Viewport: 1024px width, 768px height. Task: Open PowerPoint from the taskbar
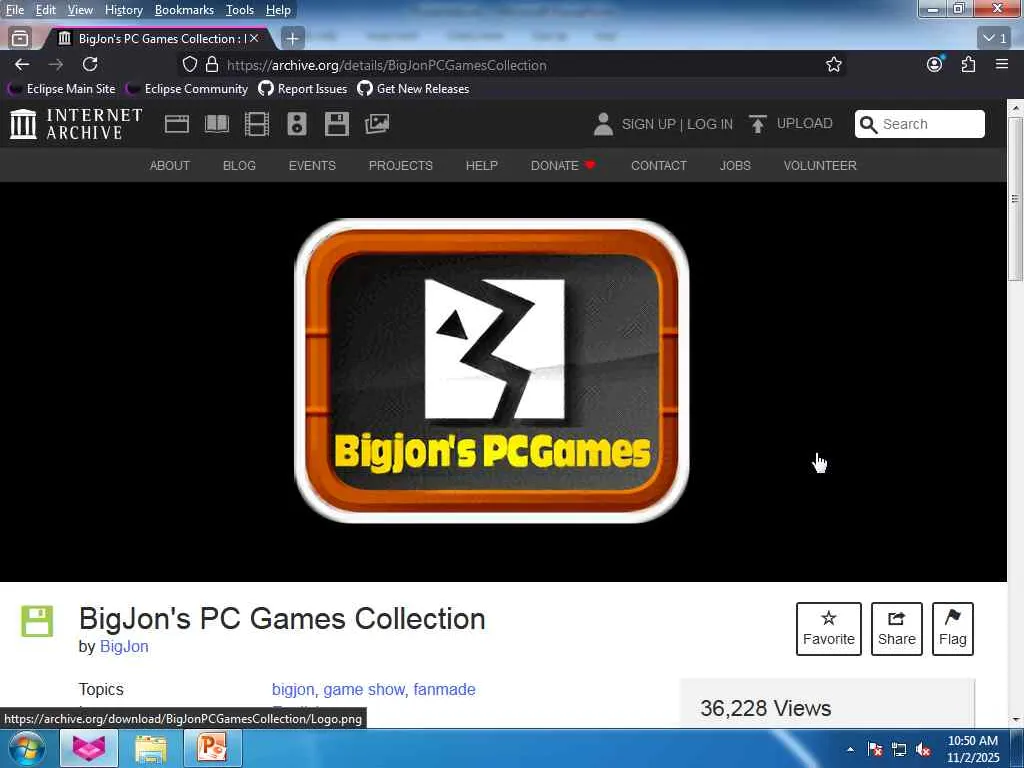(x=213, y=748)
